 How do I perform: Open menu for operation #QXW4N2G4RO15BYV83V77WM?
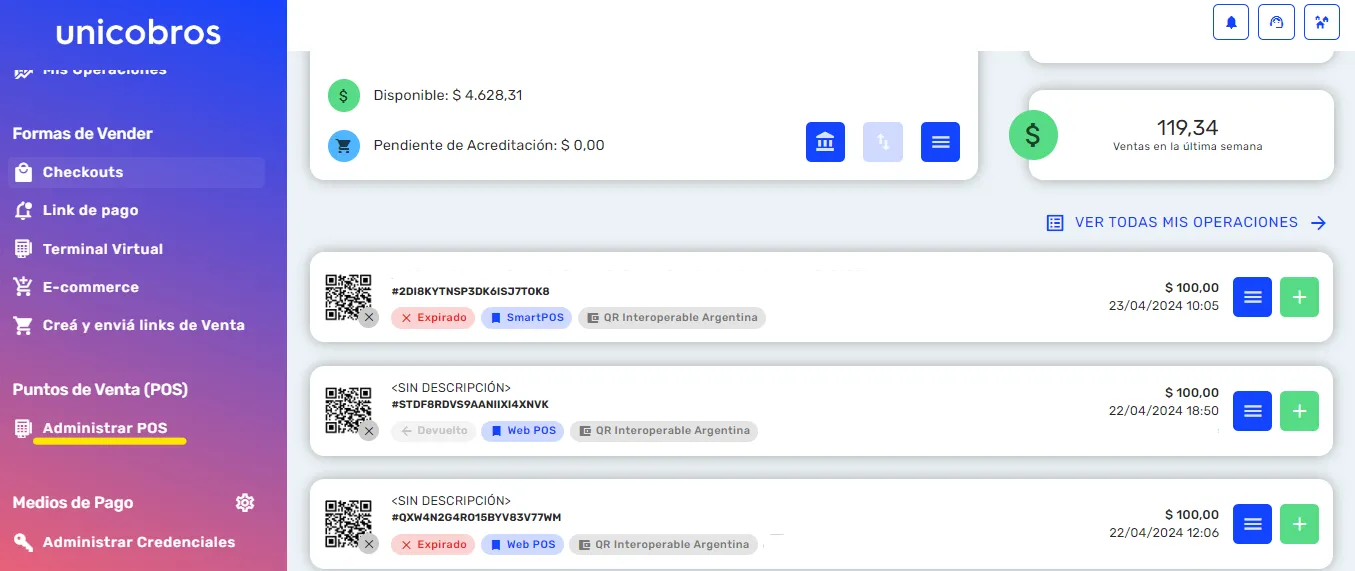1252,524
